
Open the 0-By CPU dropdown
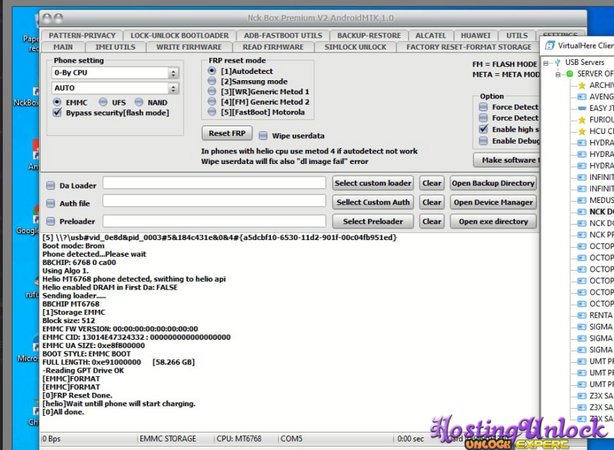[x=173, y=73]
